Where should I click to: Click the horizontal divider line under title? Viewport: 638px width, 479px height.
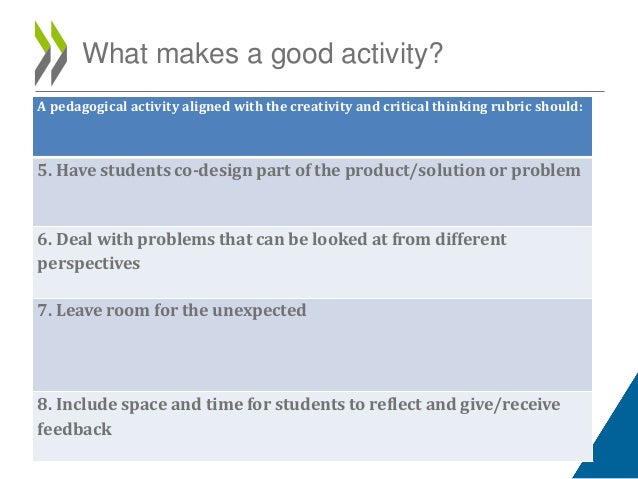click(319, 92)
